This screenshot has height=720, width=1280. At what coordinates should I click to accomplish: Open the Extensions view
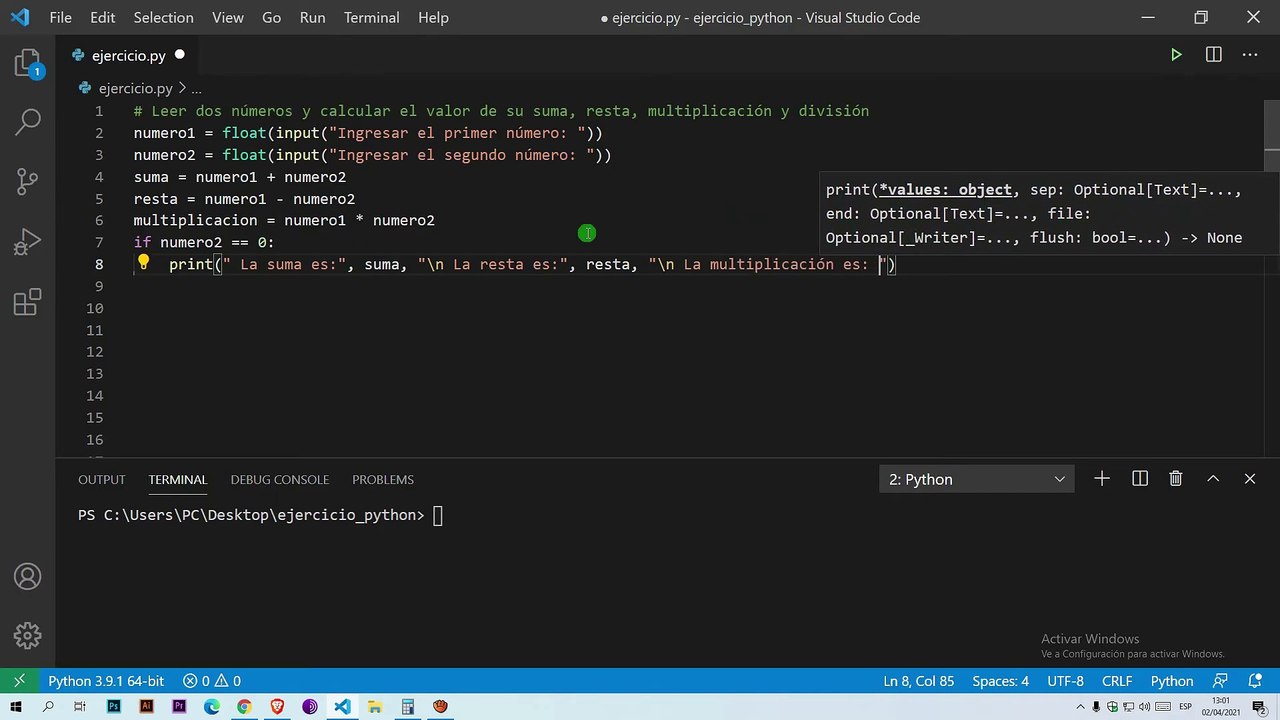[28, 302]
